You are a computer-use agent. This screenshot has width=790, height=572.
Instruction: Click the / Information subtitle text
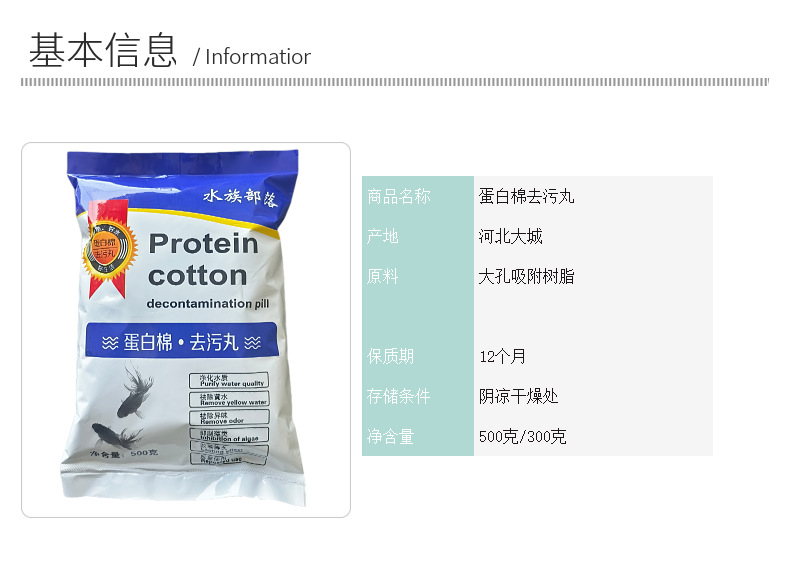(x=252, y=57)
